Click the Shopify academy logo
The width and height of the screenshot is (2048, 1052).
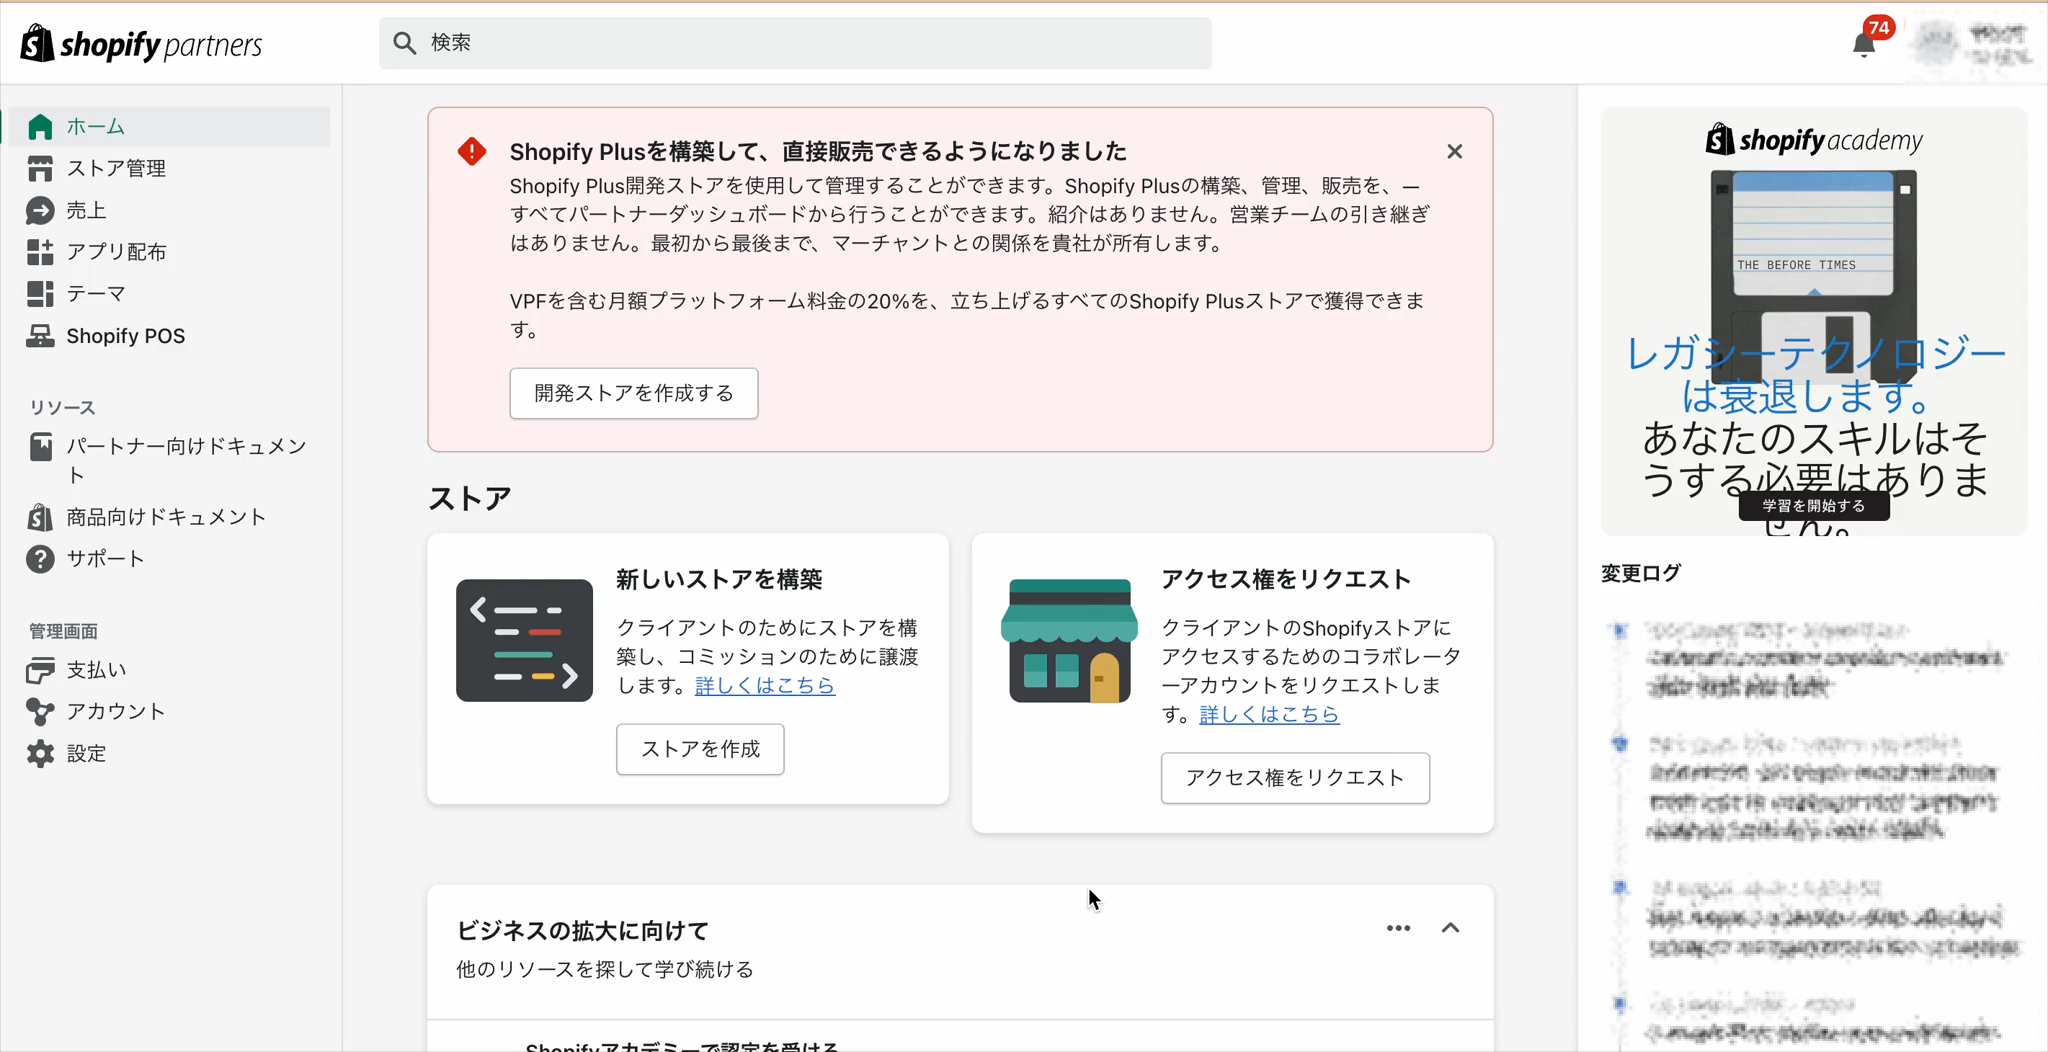pos(1813,140)
